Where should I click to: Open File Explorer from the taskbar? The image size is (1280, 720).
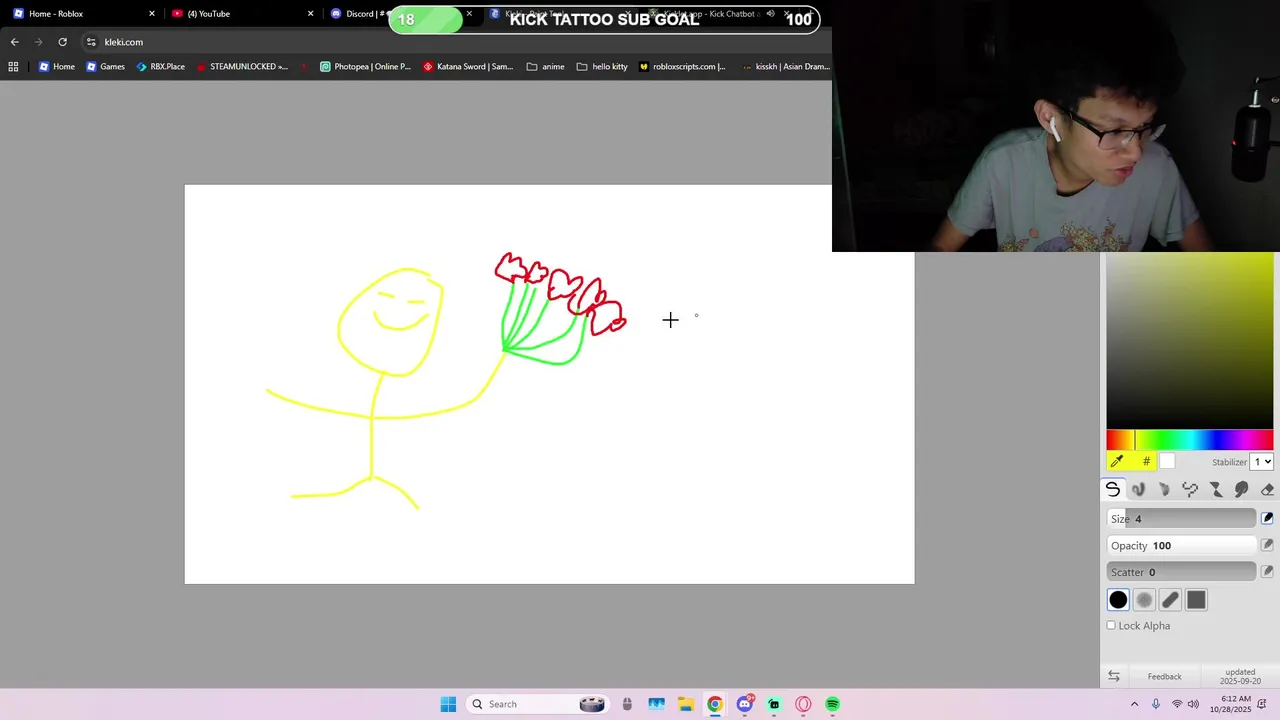pos(685,704)
